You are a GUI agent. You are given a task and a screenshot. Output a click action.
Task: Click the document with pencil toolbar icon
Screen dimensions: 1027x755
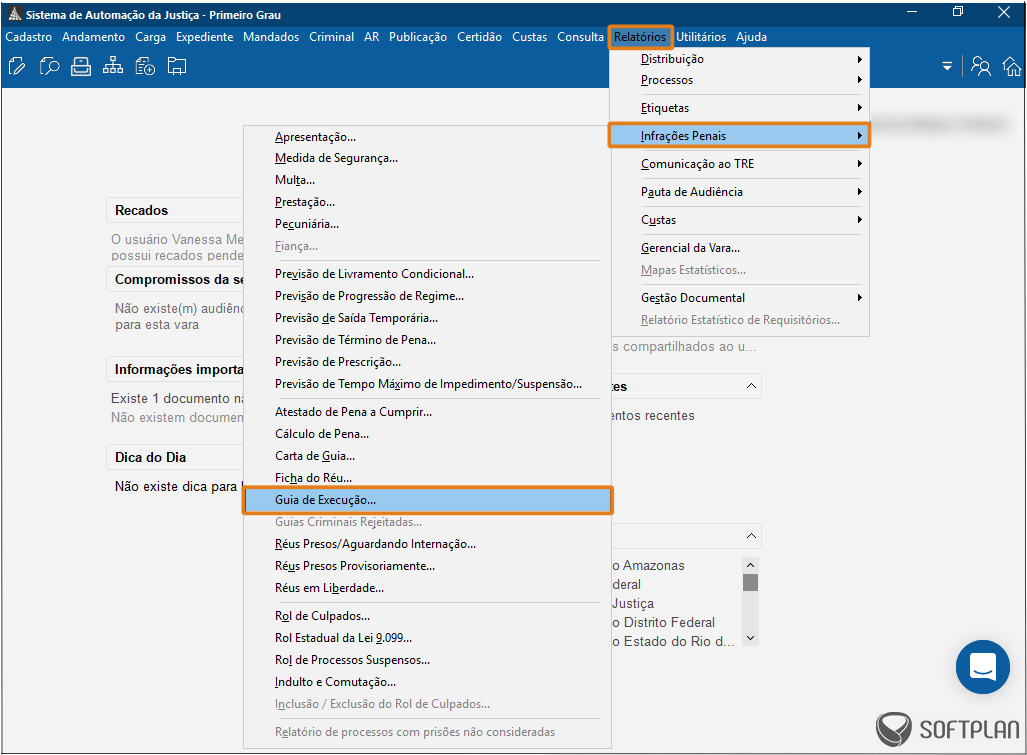point(17,66)
